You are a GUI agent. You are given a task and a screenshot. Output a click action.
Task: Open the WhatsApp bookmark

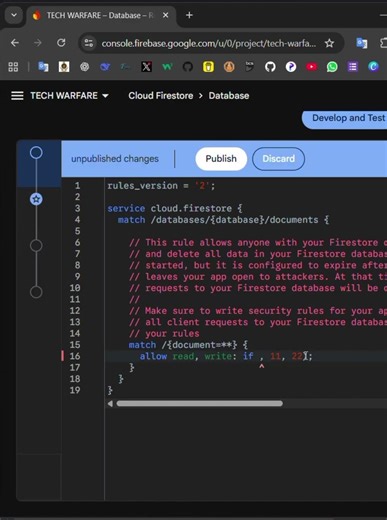point(332,67)
